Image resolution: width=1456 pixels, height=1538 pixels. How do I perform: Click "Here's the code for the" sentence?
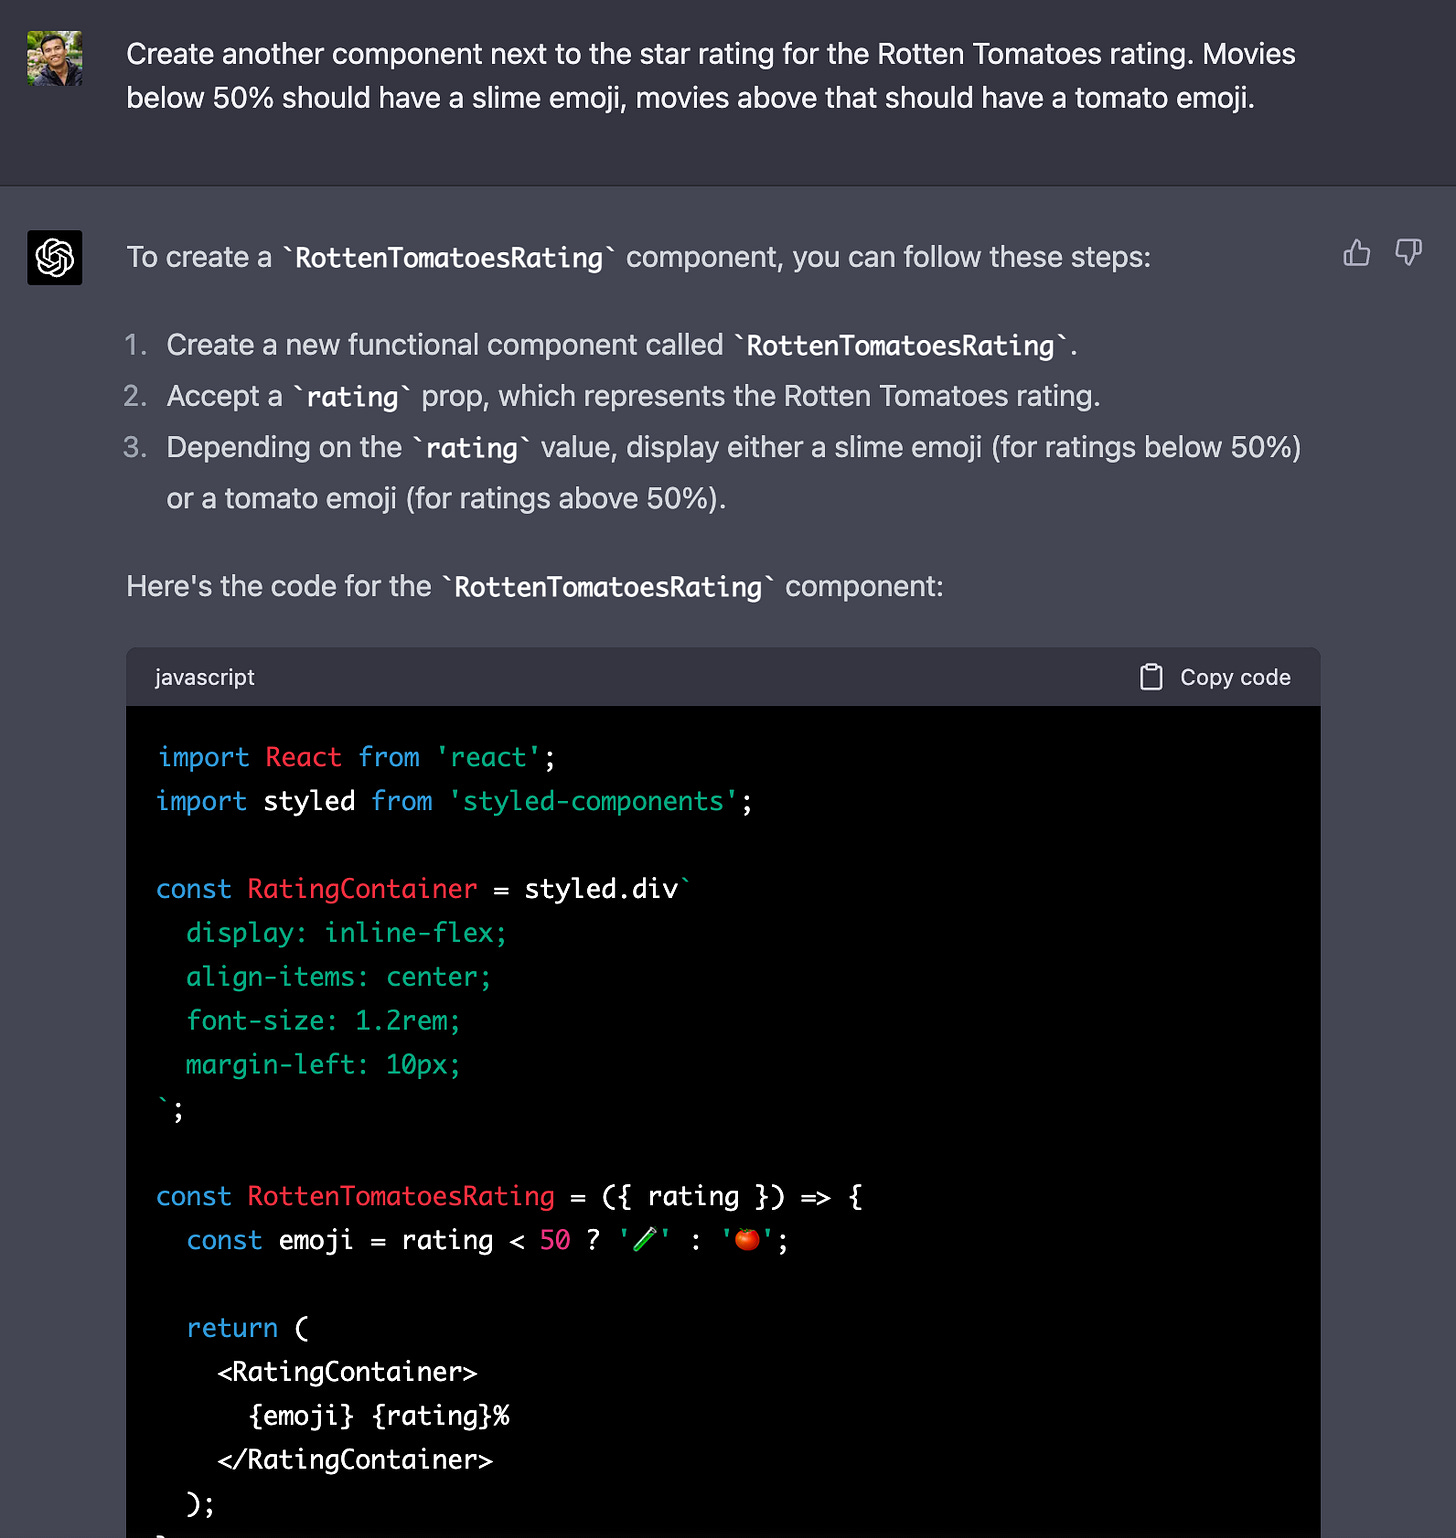(535, 586)
